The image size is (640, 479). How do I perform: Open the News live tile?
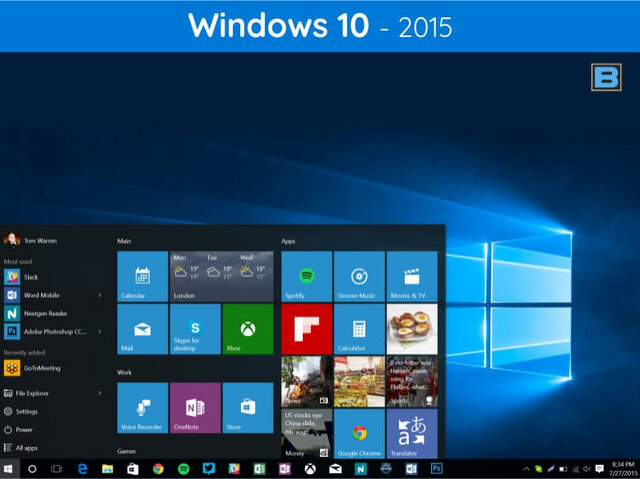click(307, 381)
